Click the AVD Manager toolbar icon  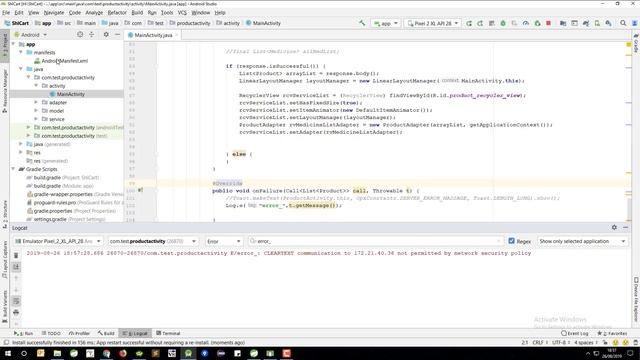597,23
